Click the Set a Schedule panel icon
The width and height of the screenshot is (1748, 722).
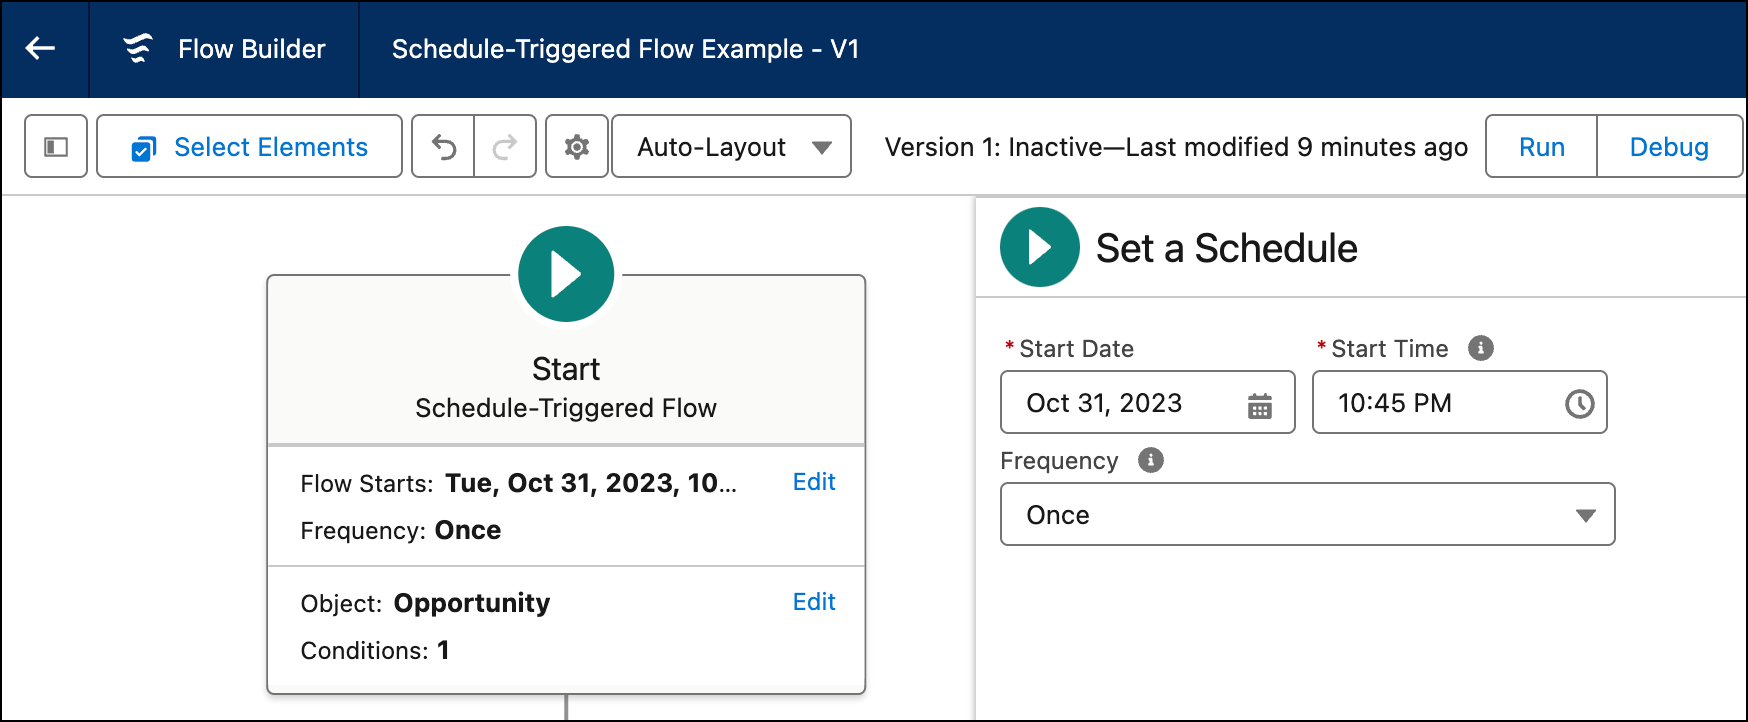click(1040, 247)
